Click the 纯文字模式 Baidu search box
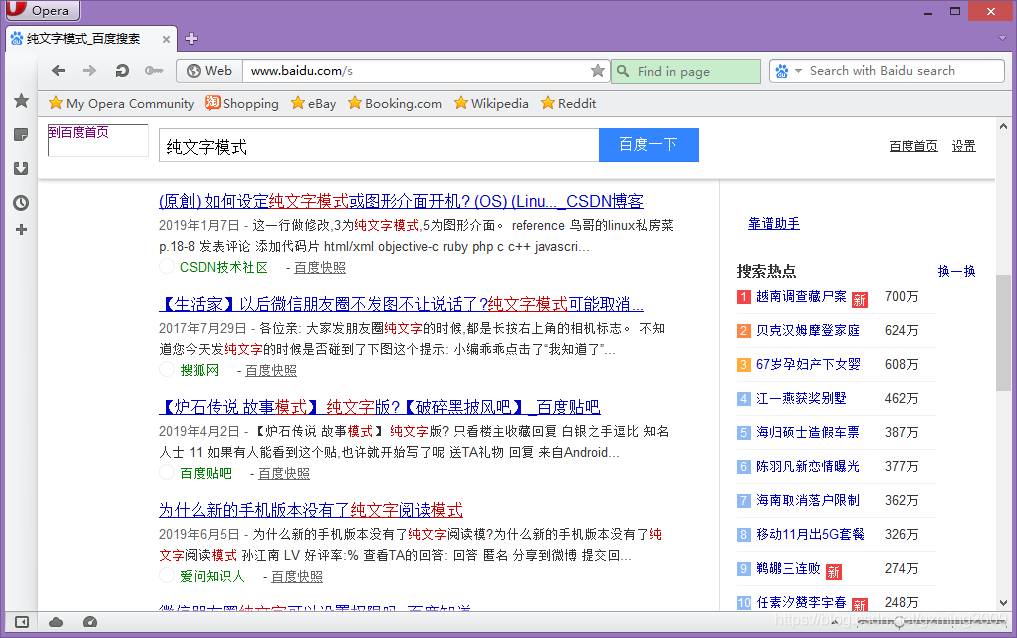 (x=379, y=145)
